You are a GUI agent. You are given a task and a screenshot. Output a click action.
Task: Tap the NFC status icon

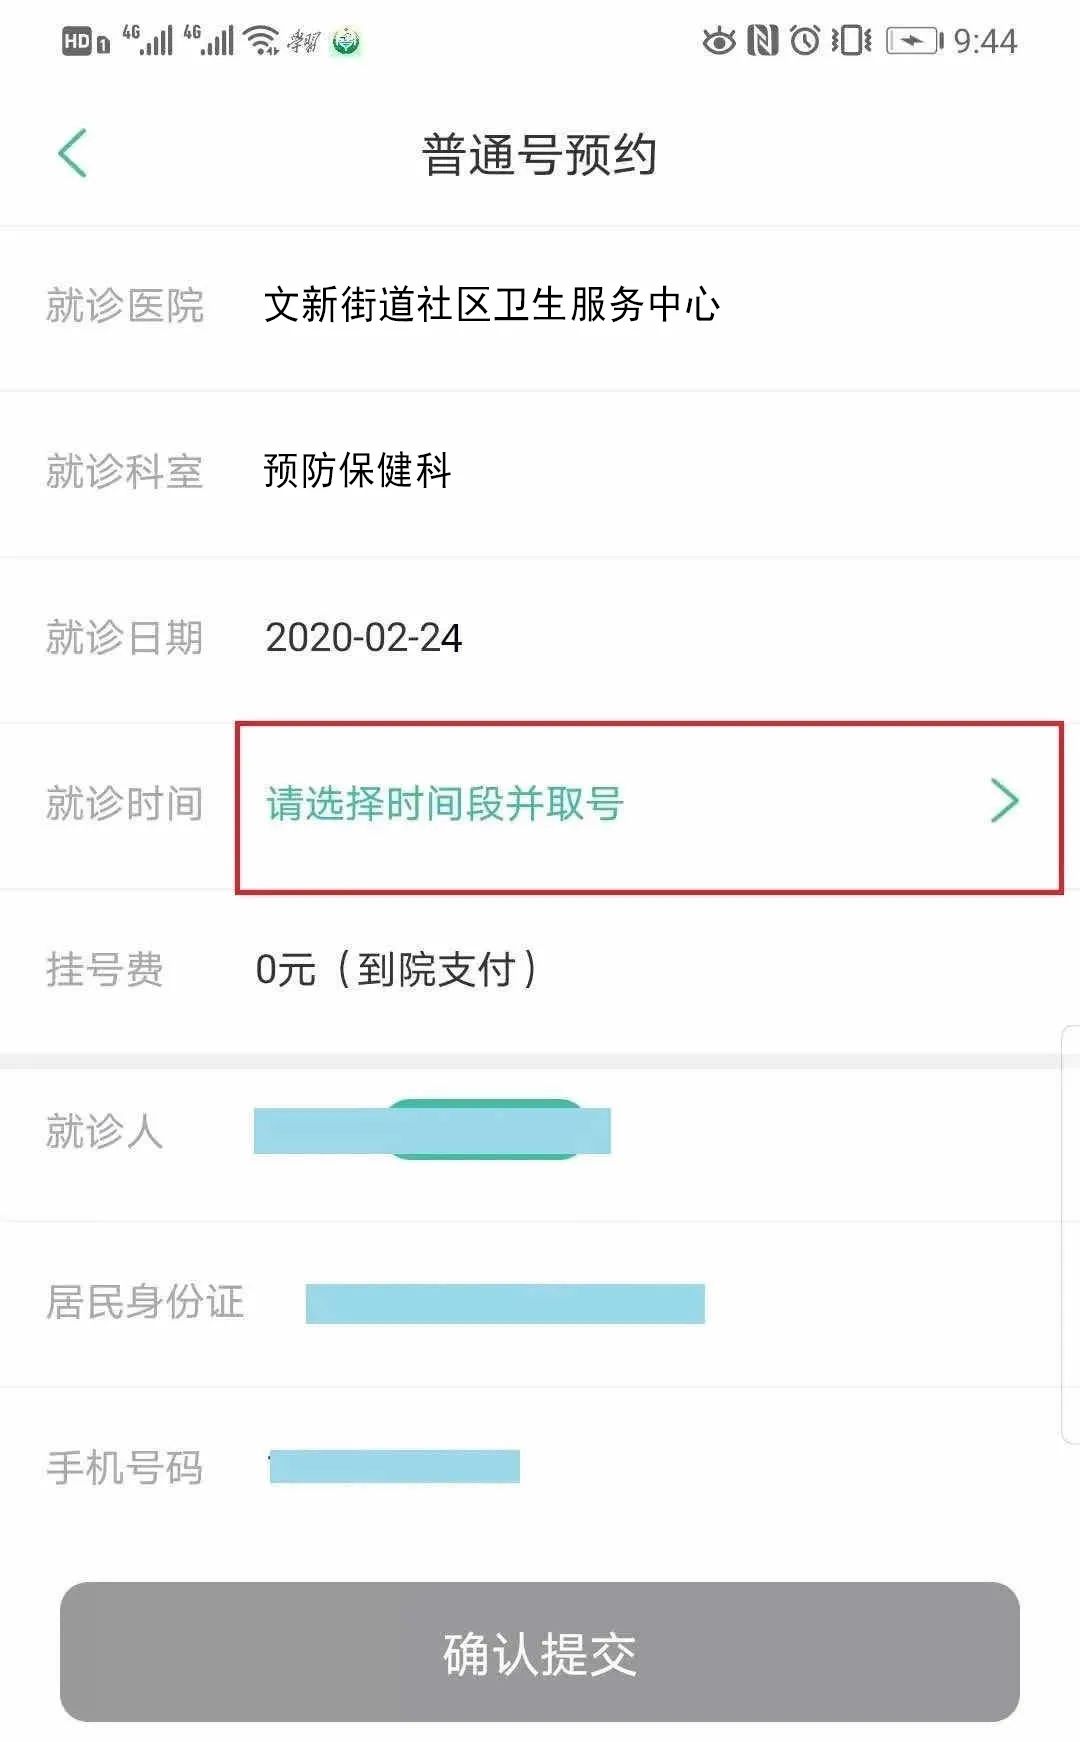762,41
